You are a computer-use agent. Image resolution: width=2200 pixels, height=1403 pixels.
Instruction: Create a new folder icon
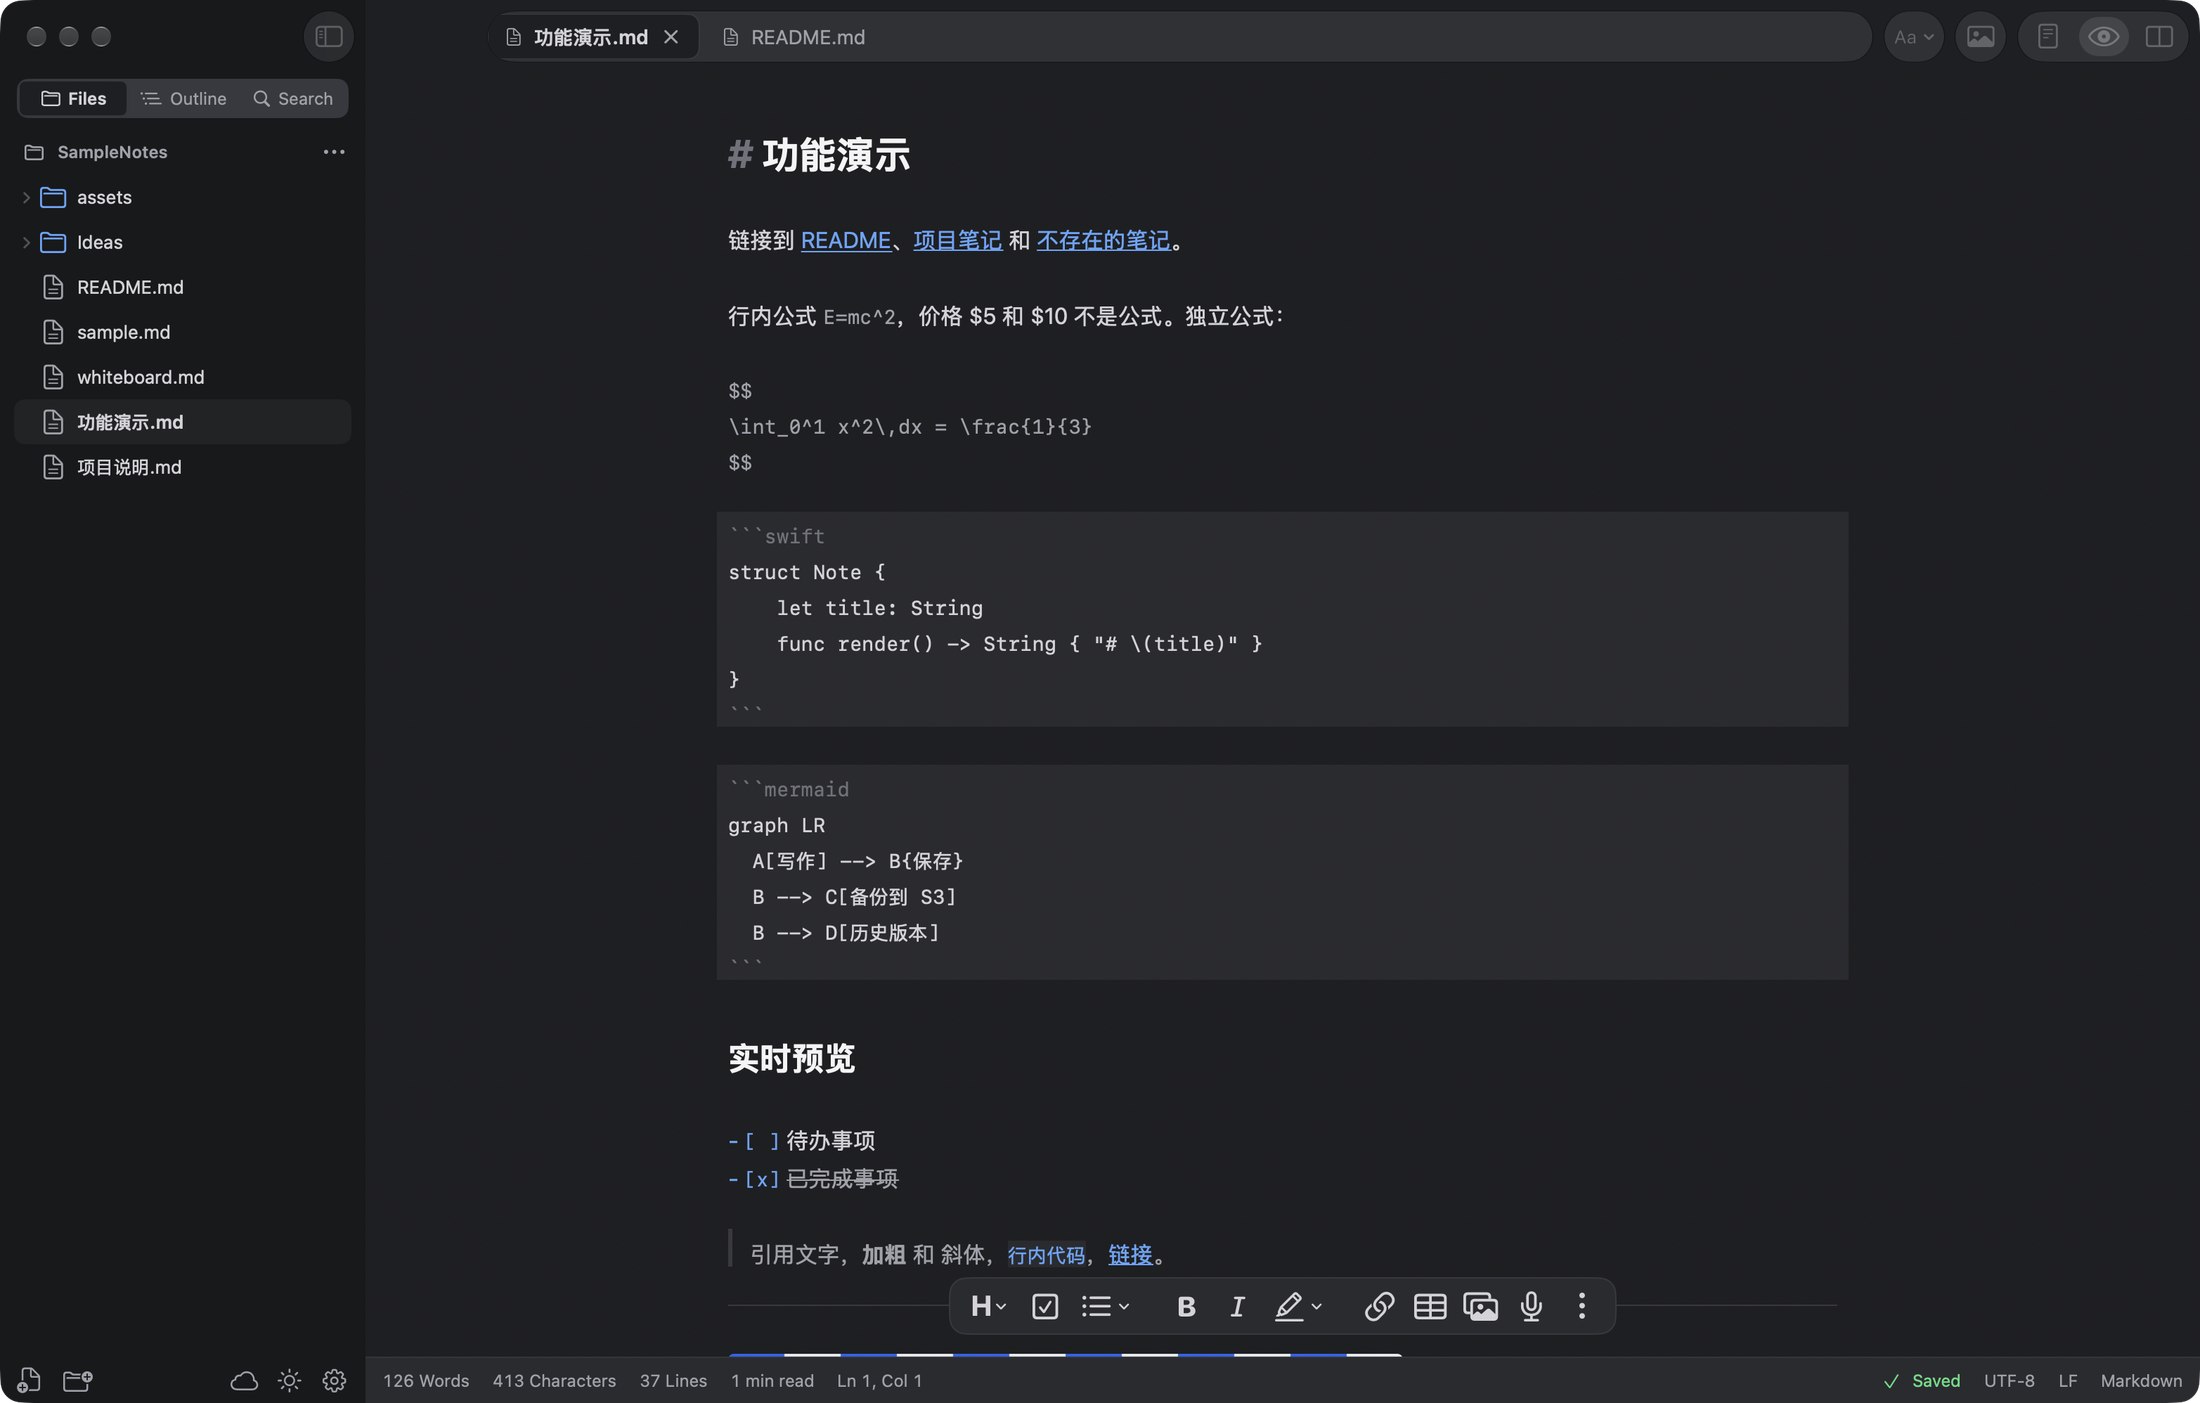coord(78,1380)
